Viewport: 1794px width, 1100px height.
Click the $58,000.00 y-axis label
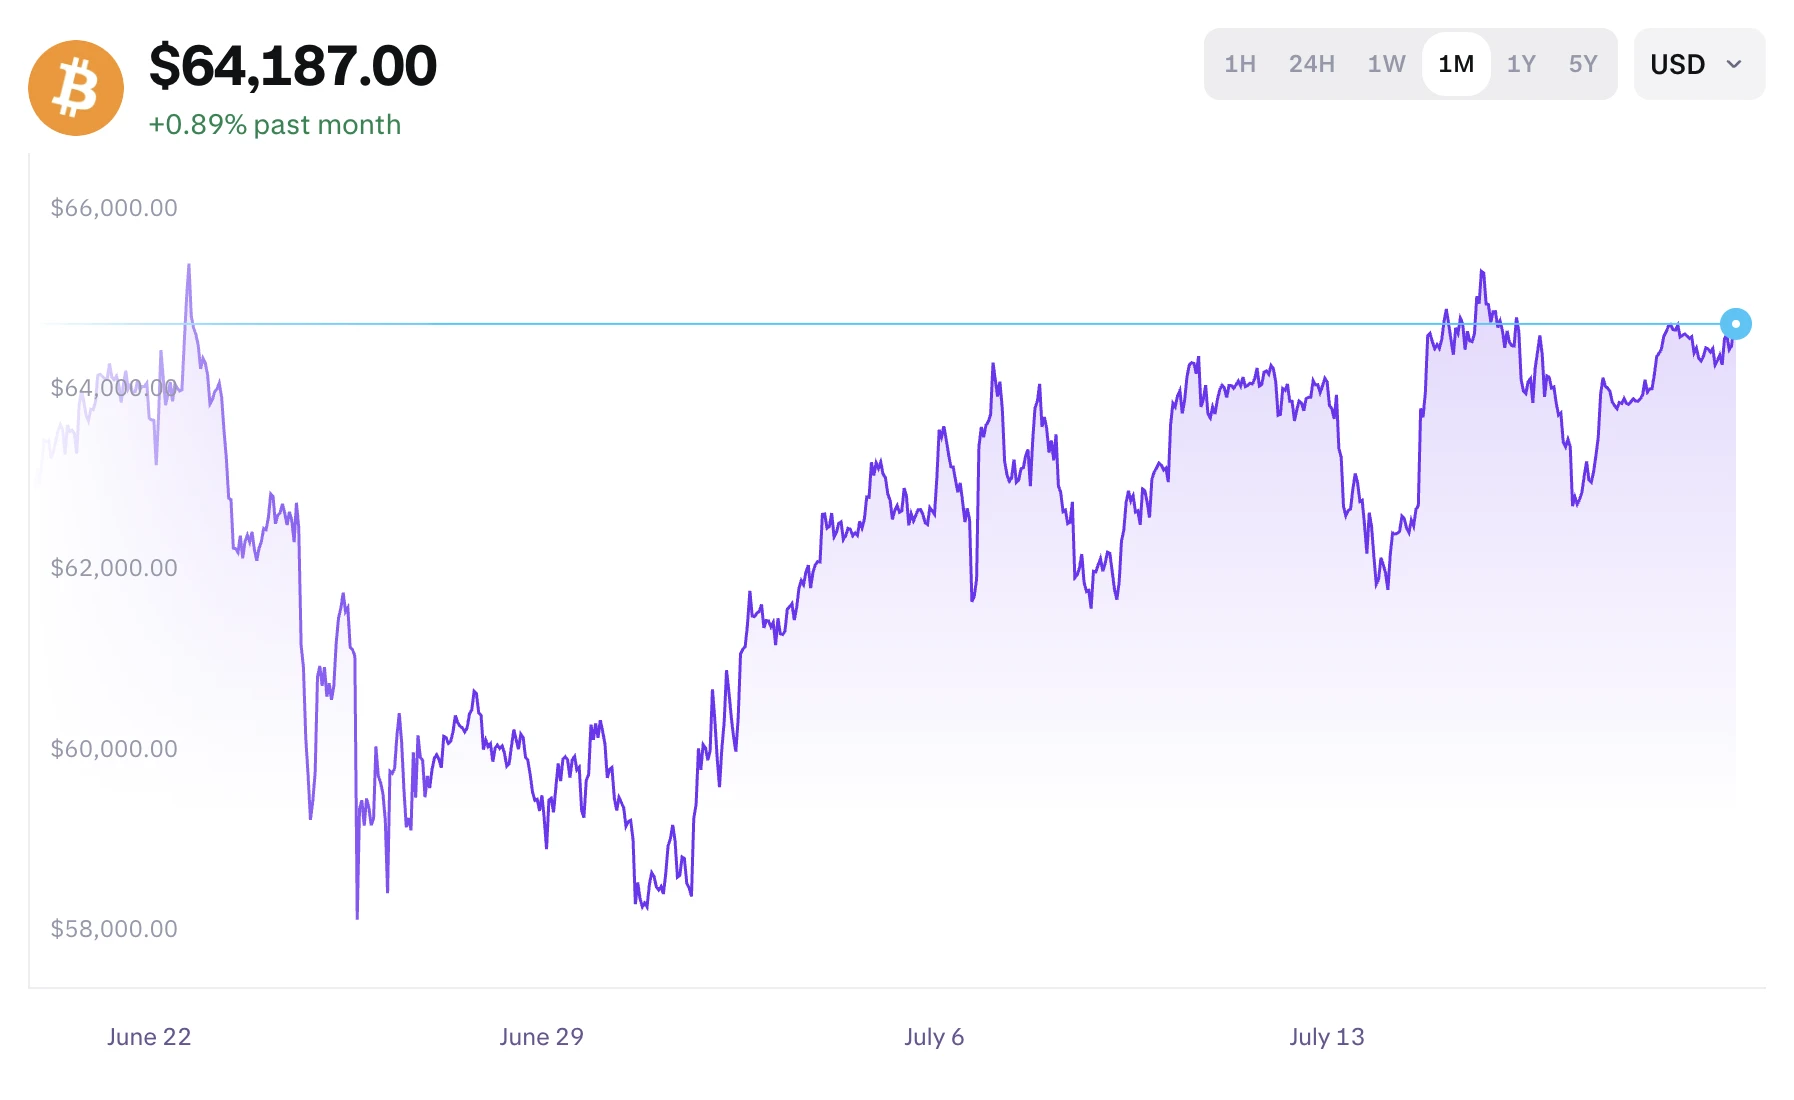114,929
